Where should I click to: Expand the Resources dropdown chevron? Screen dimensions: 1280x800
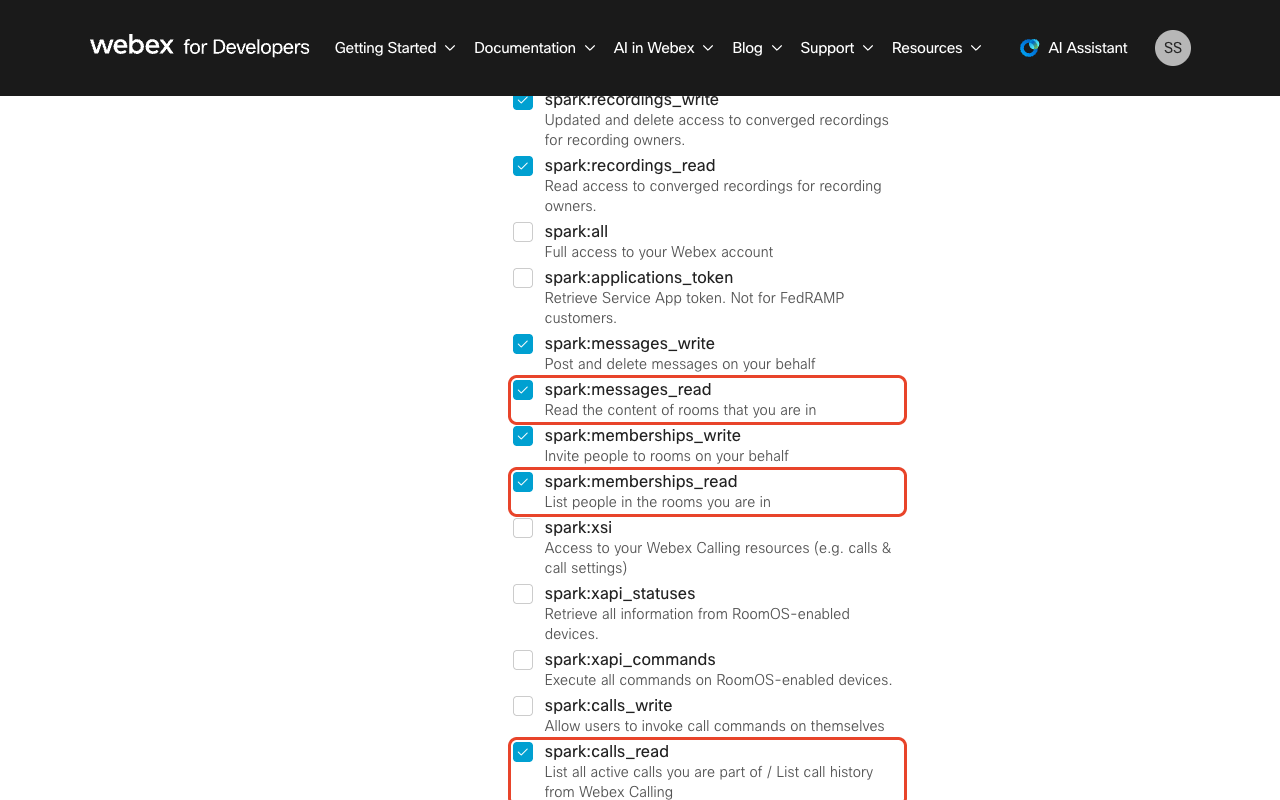976,48
